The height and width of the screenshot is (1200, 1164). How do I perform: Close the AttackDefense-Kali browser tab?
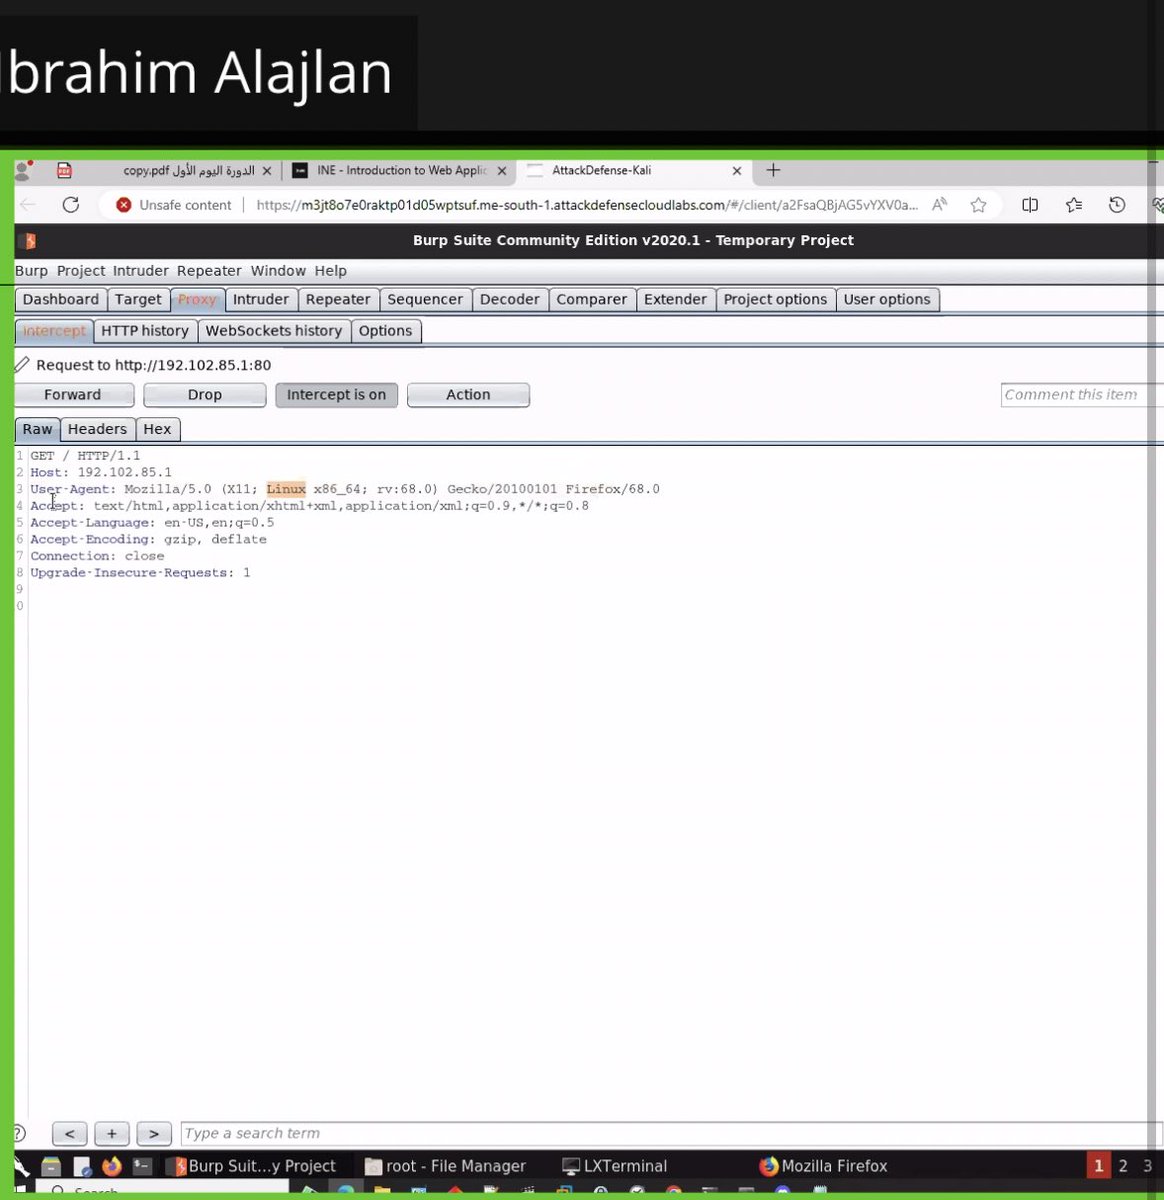coord(737,171)
